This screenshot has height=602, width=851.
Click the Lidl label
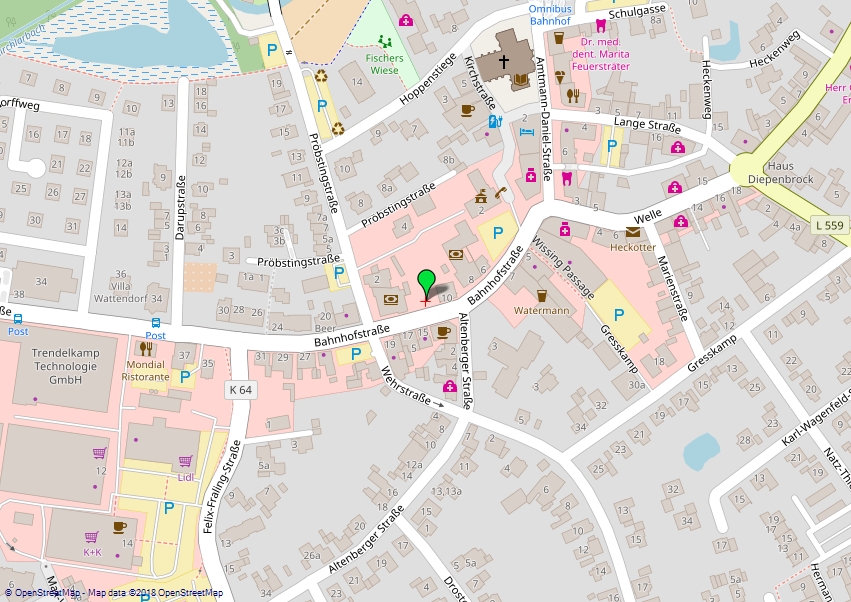point(186,477)
